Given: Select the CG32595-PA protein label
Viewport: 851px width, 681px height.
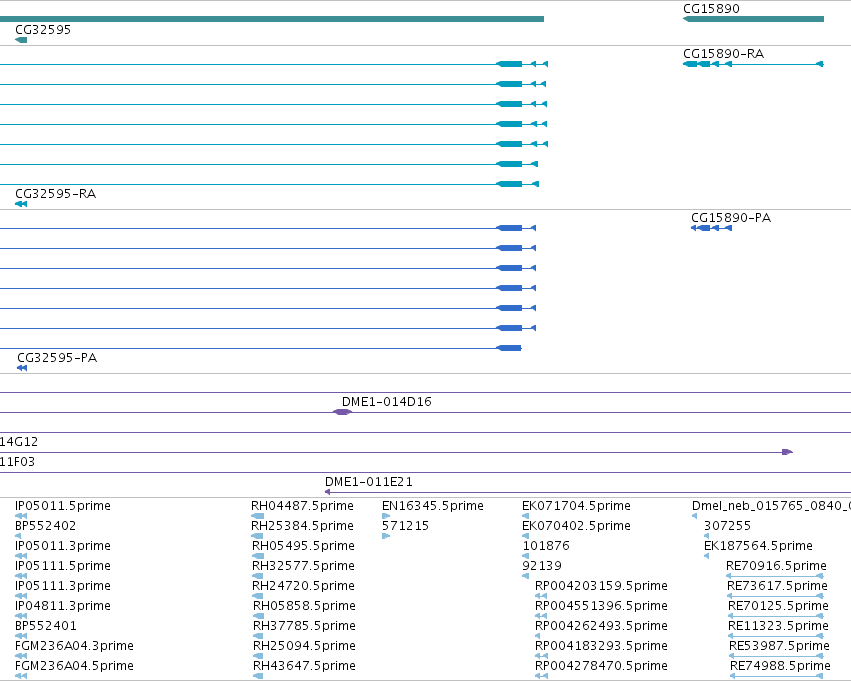Looking at the screenshot, I should [x=57, y=358].
